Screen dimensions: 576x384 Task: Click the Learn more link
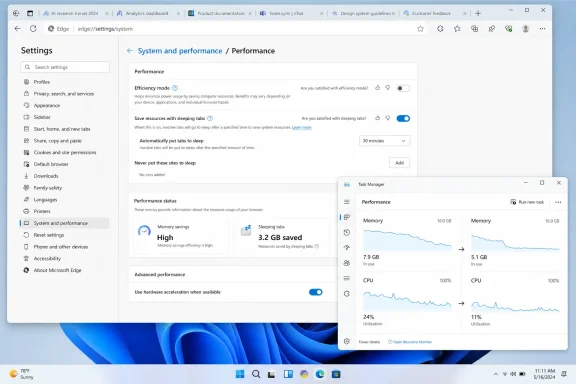point(302,128)
